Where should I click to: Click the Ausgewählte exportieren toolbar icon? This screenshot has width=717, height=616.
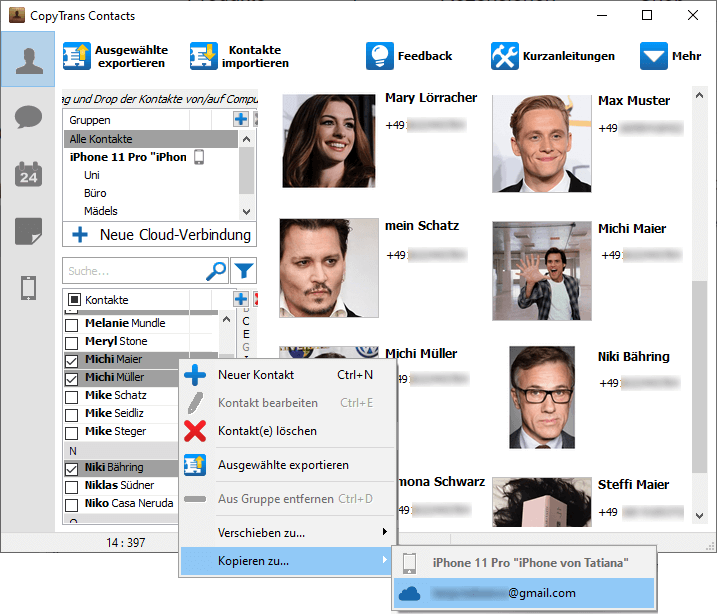pyautogui.click(x=77, y=56)
